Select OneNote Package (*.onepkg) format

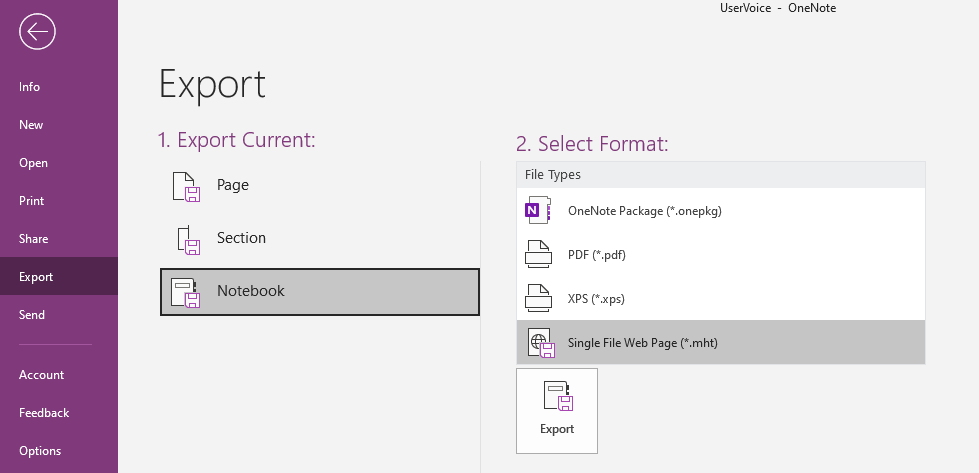pos(721,210)
